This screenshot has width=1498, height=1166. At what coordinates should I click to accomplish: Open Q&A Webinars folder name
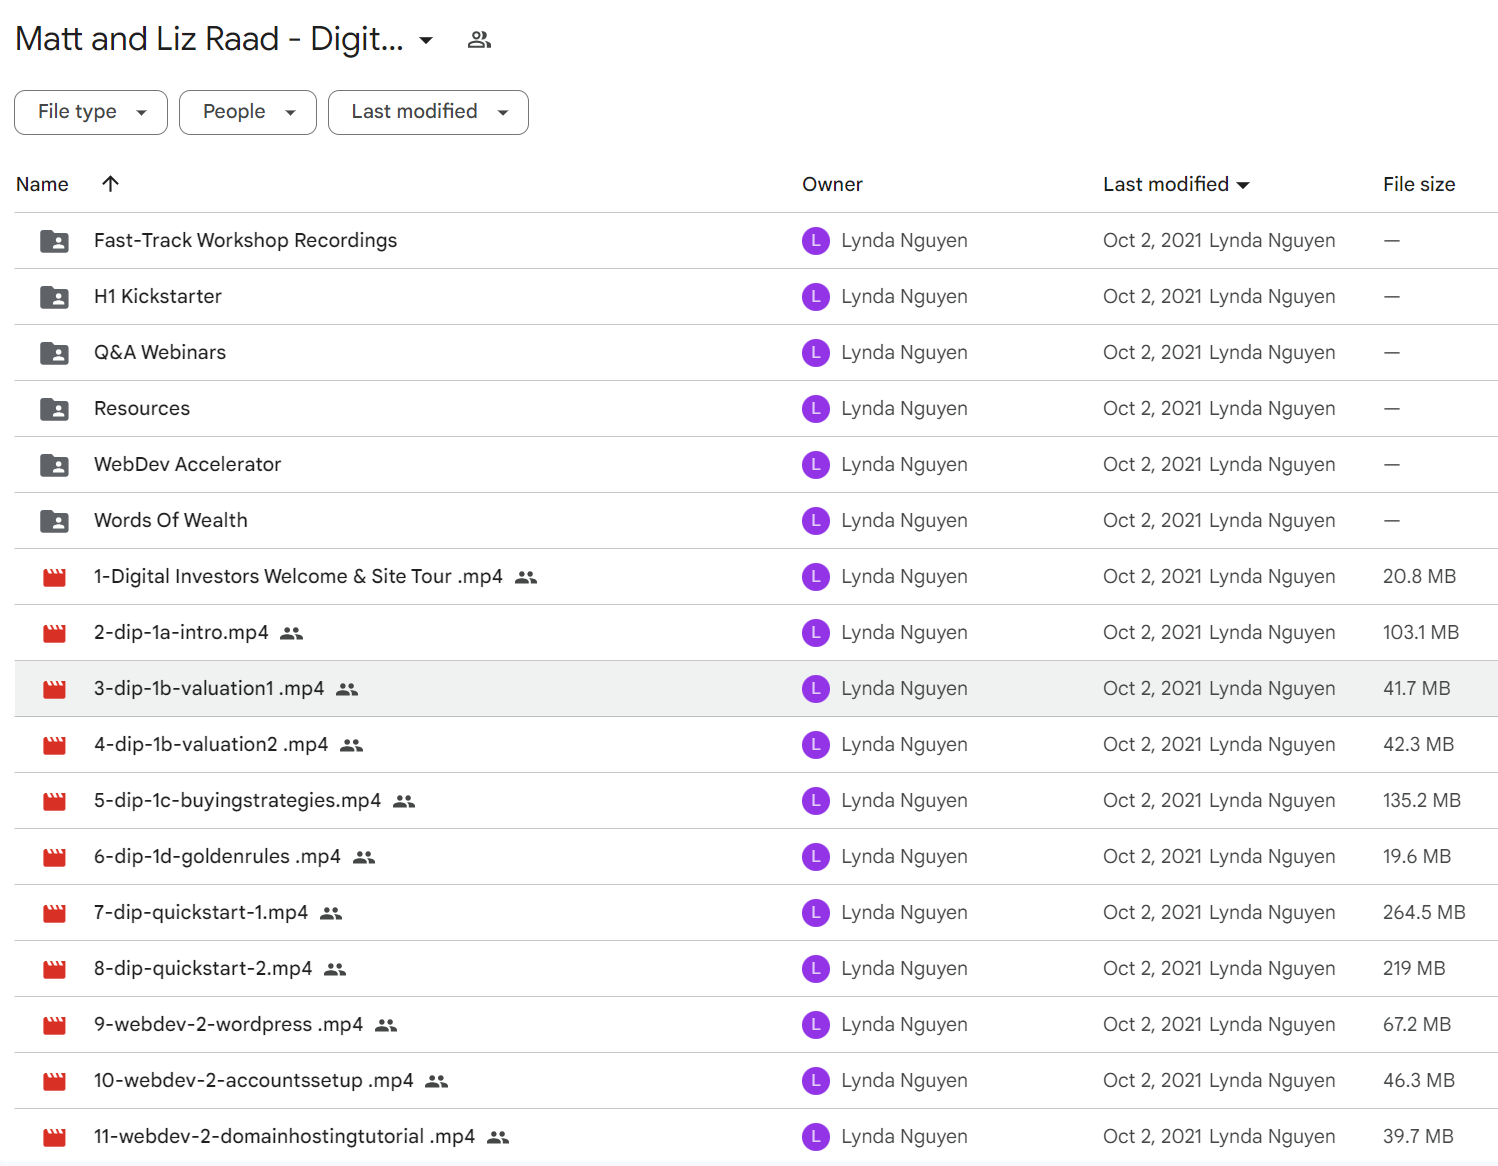(160, 352)
